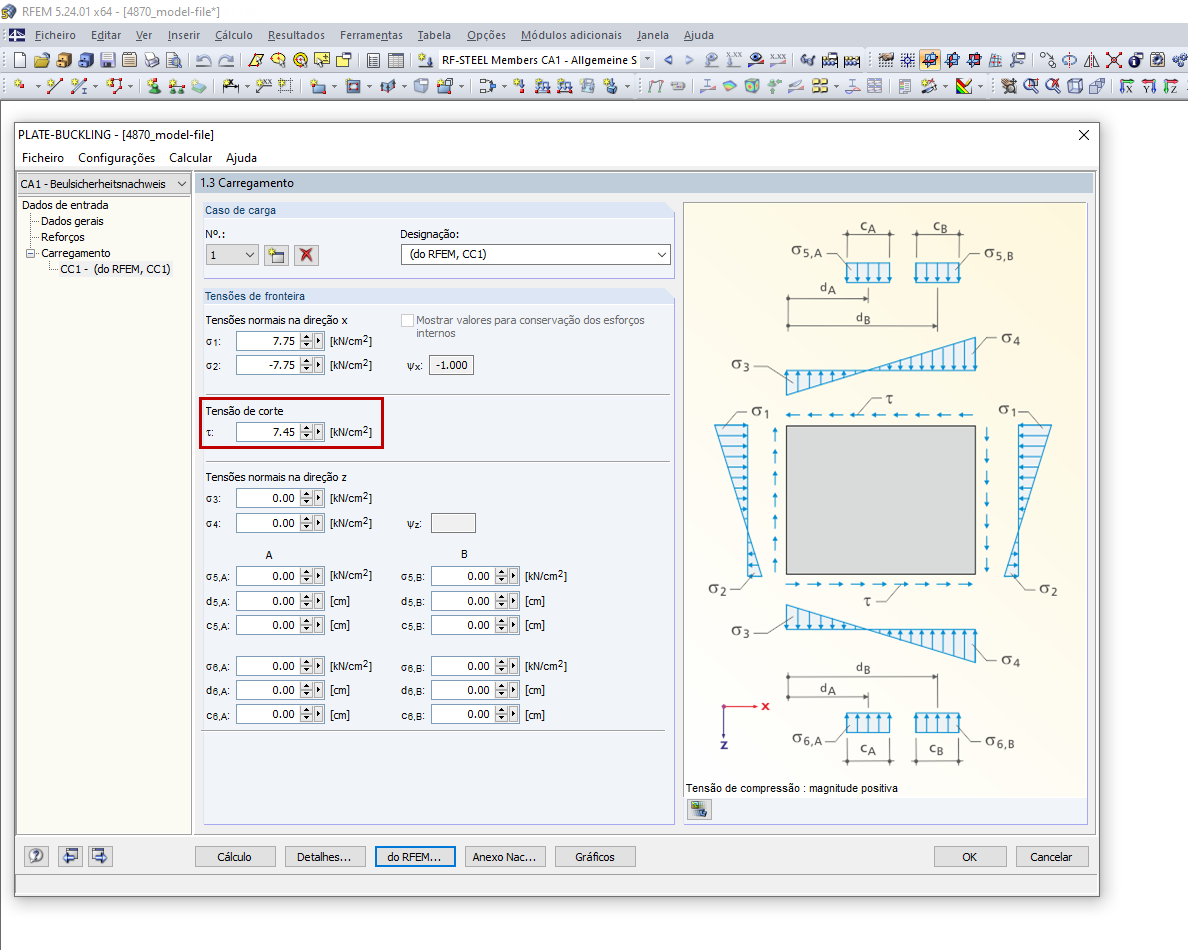Adjust d5,A value with its spinner

click(306, 601)
